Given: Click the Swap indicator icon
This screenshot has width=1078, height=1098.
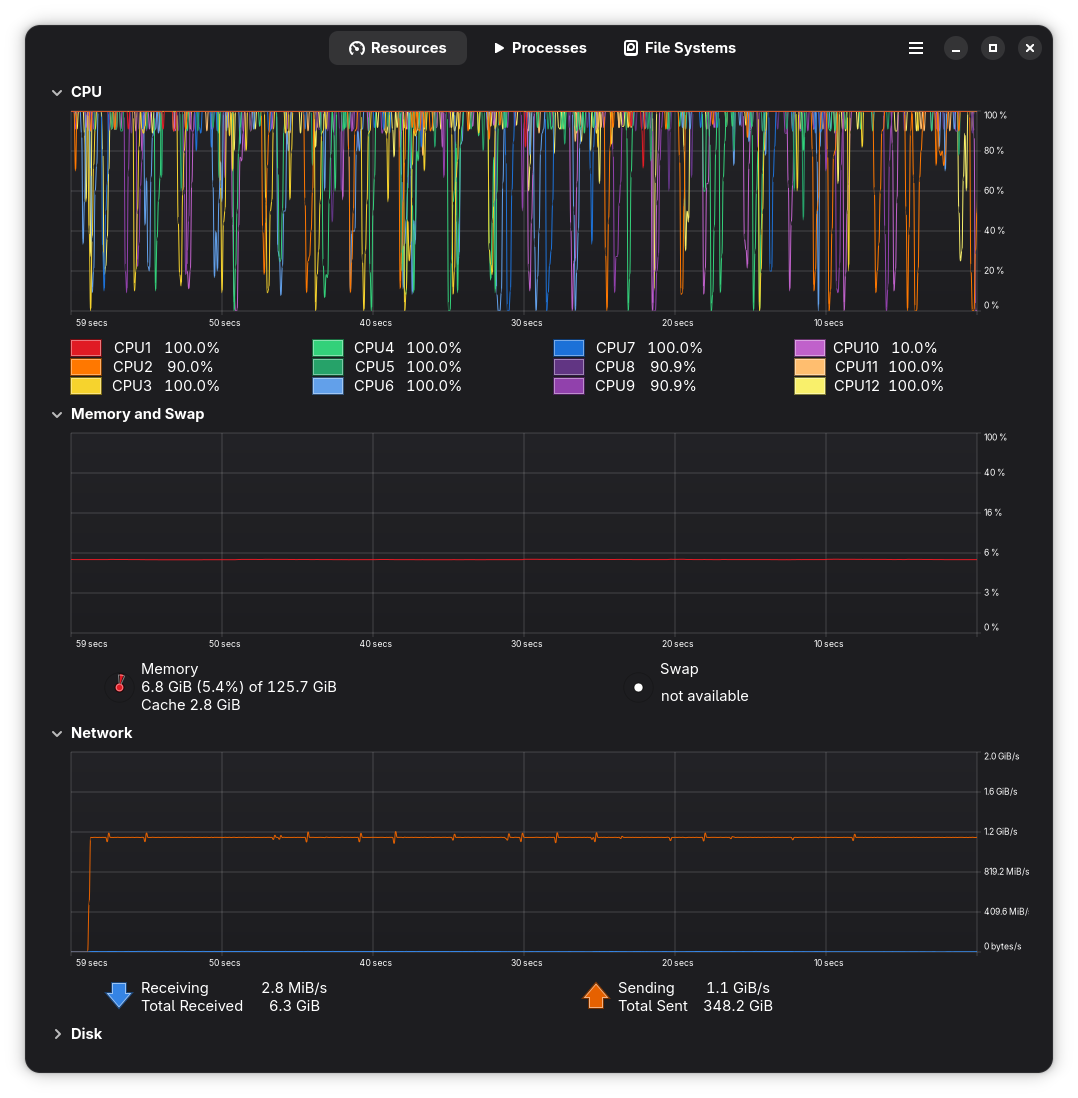Looking at the screenshot, I should [638, 687].
